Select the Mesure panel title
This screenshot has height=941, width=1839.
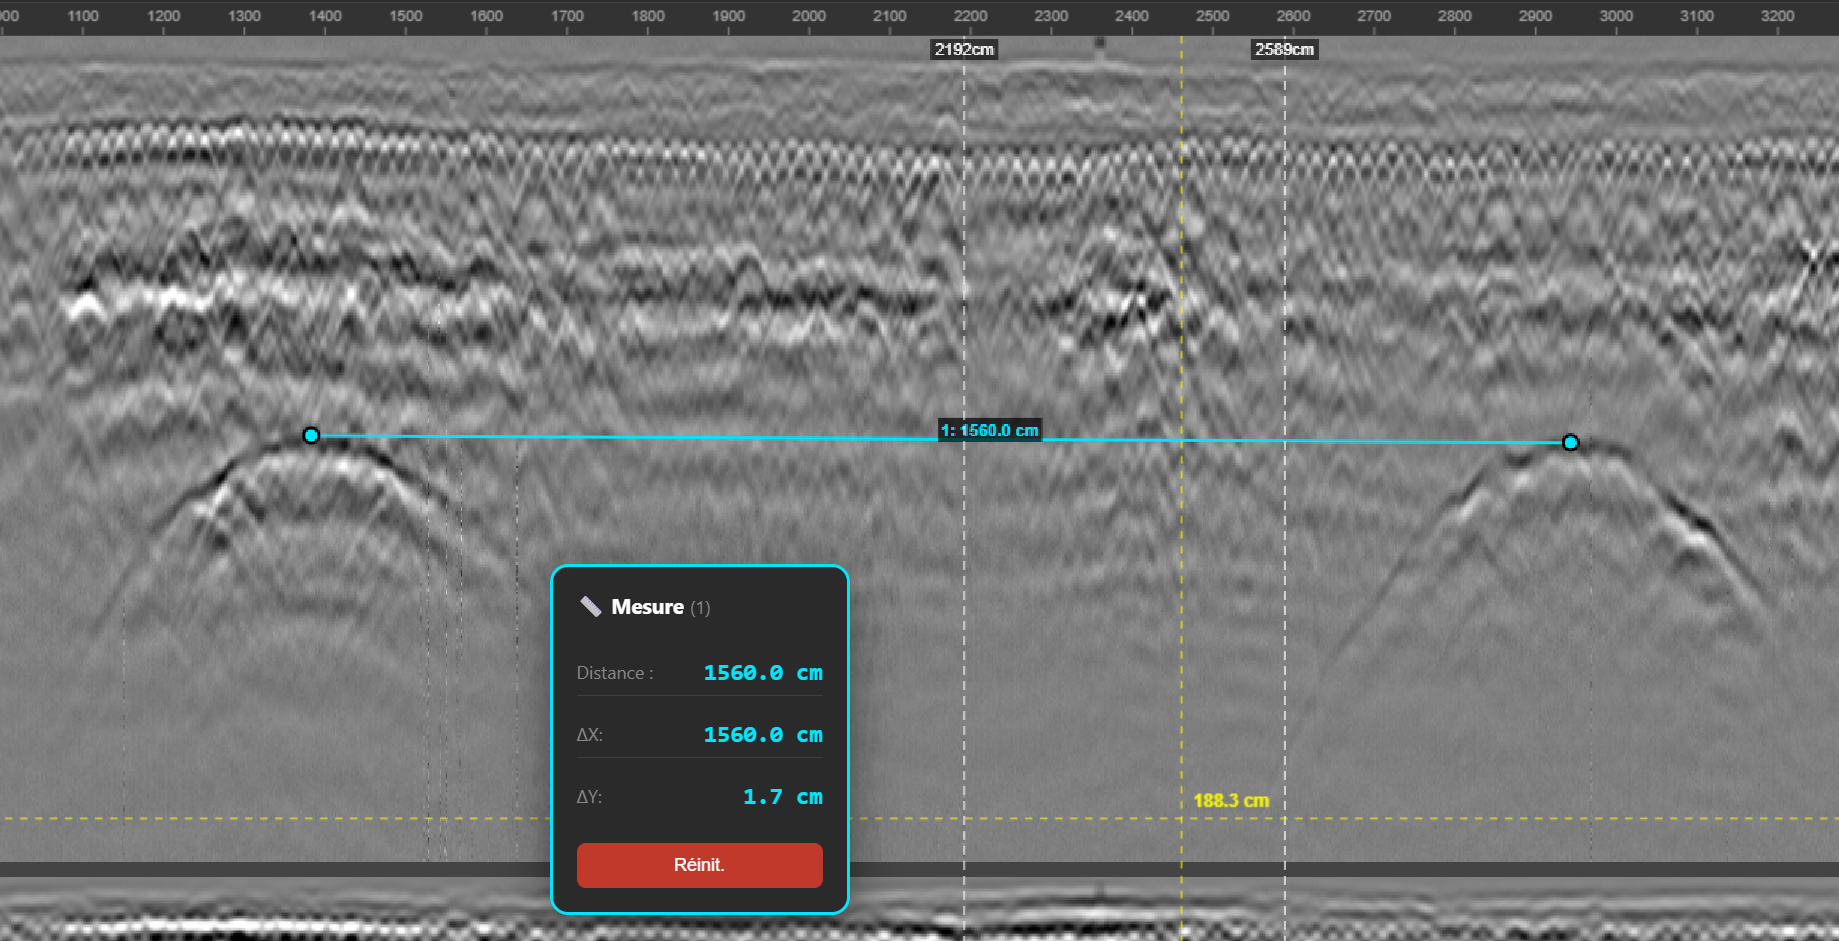coord(647,607)
